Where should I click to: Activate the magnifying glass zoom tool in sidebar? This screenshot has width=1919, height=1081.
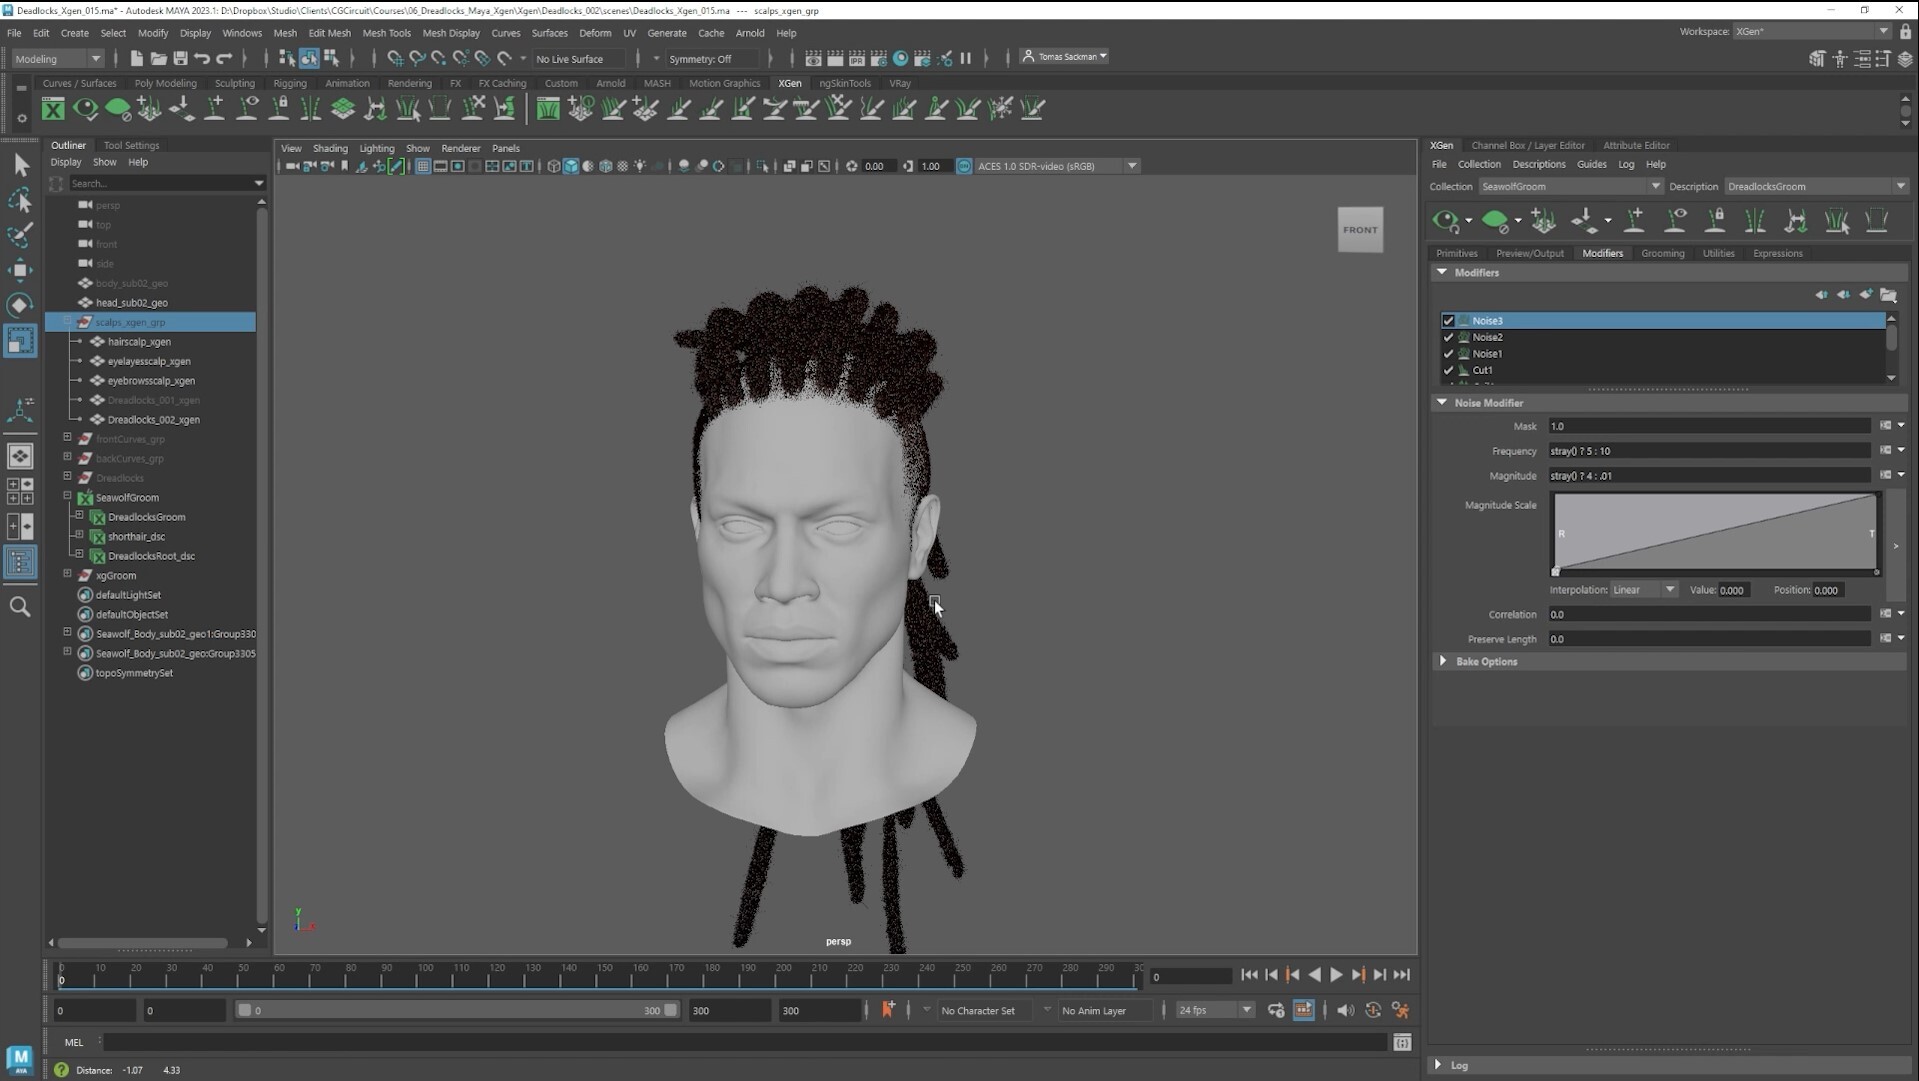click(21, 607)
